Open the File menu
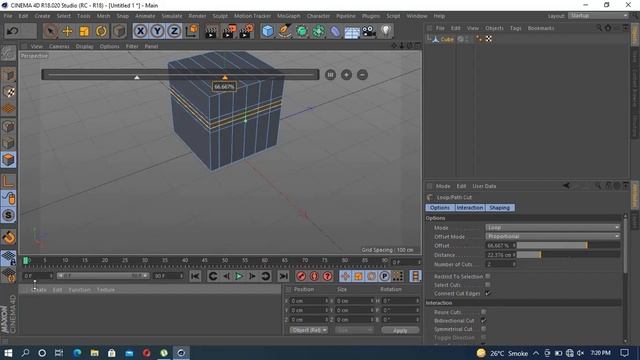 [x=8, y=16]
